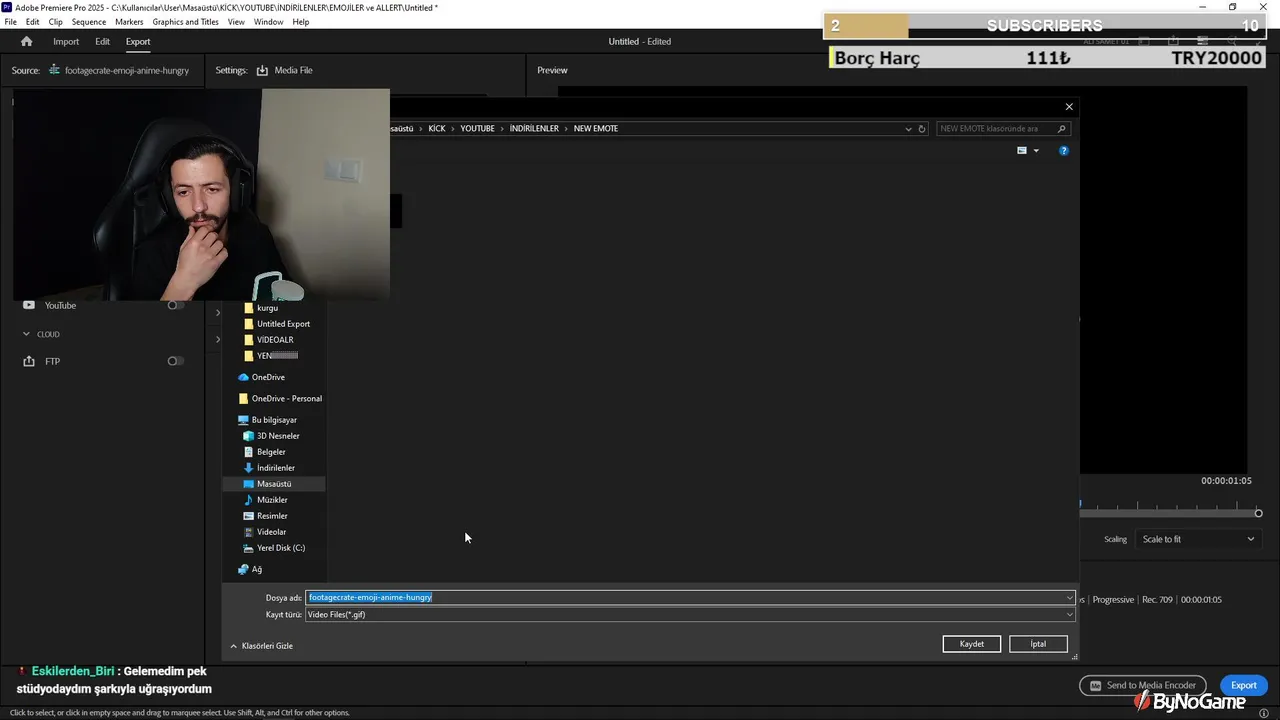Screen dimensions: 1280x720
Task: Click NEW EMOTE in the address breadcrumb
Action: [x=596, y=128]
